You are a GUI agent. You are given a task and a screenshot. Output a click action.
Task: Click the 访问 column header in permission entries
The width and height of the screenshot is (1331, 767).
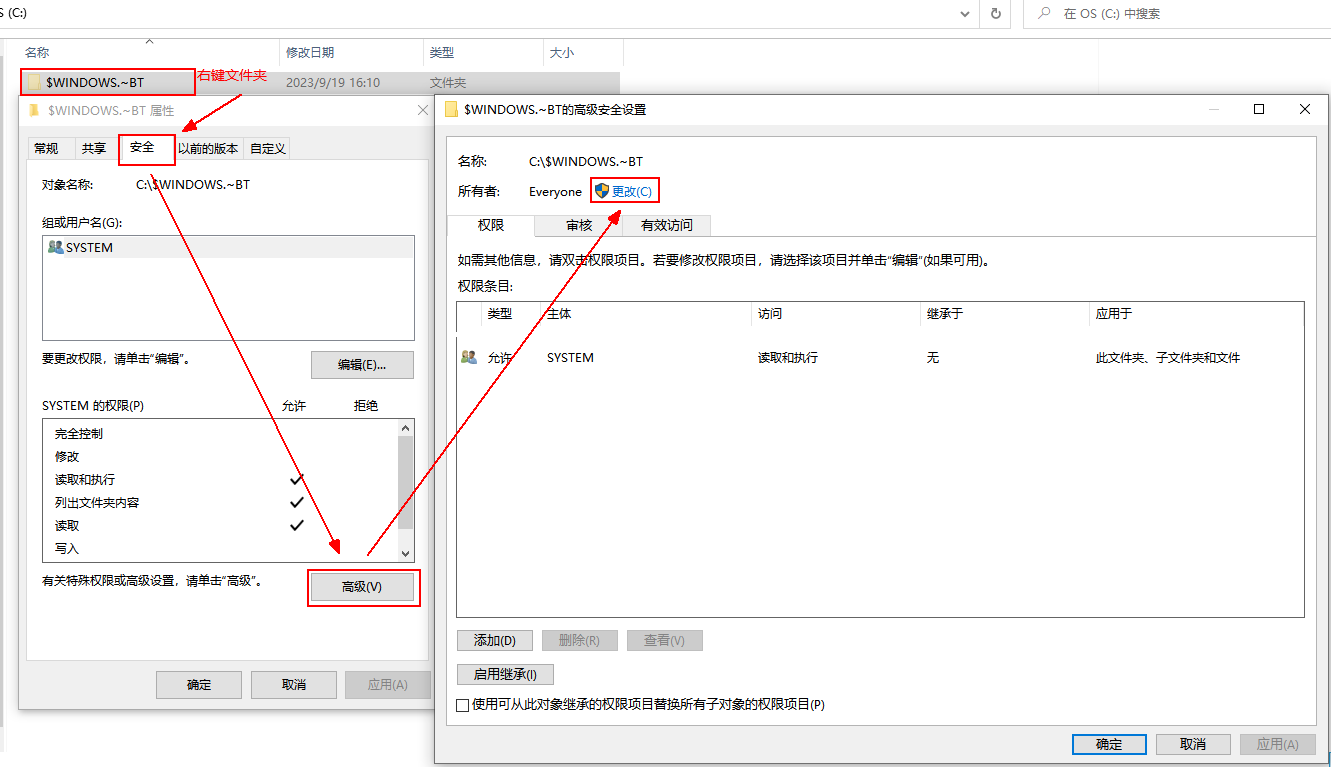pos(770,314)
